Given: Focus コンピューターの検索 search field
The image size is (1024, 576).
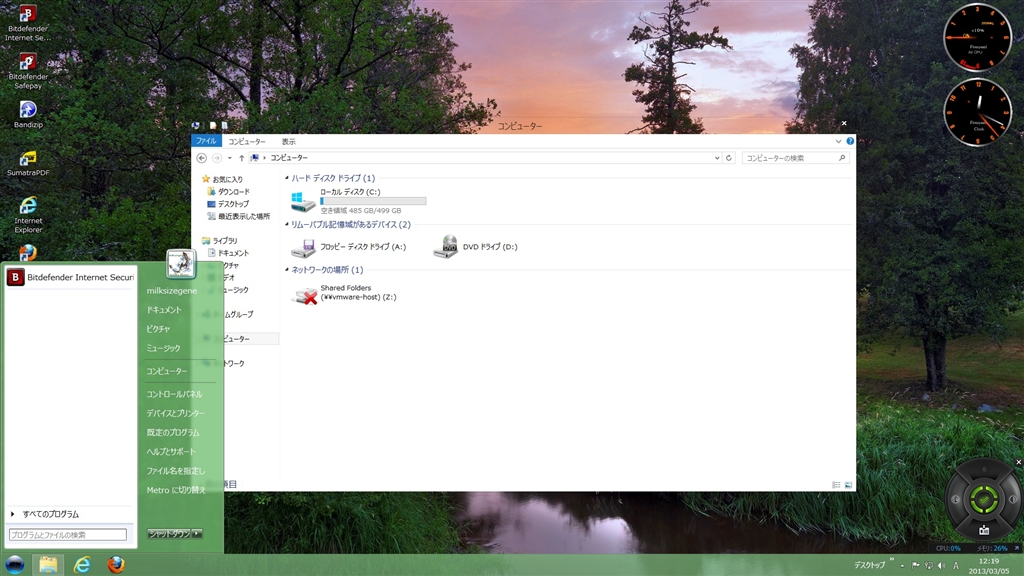Looking at the screenshot, I should (x=794, y=158).
